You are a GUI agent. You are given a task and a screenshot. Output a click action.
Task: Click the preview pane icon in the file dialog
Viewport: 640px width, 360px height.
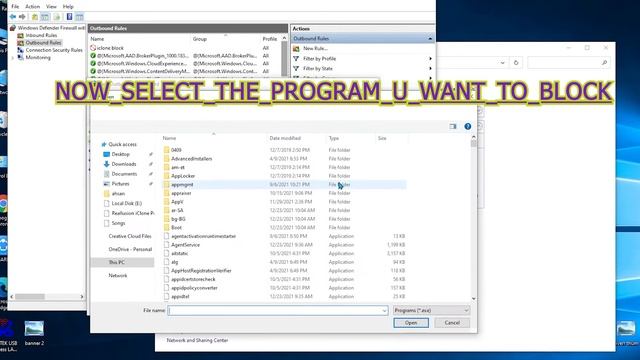click(x=453, y=127)
